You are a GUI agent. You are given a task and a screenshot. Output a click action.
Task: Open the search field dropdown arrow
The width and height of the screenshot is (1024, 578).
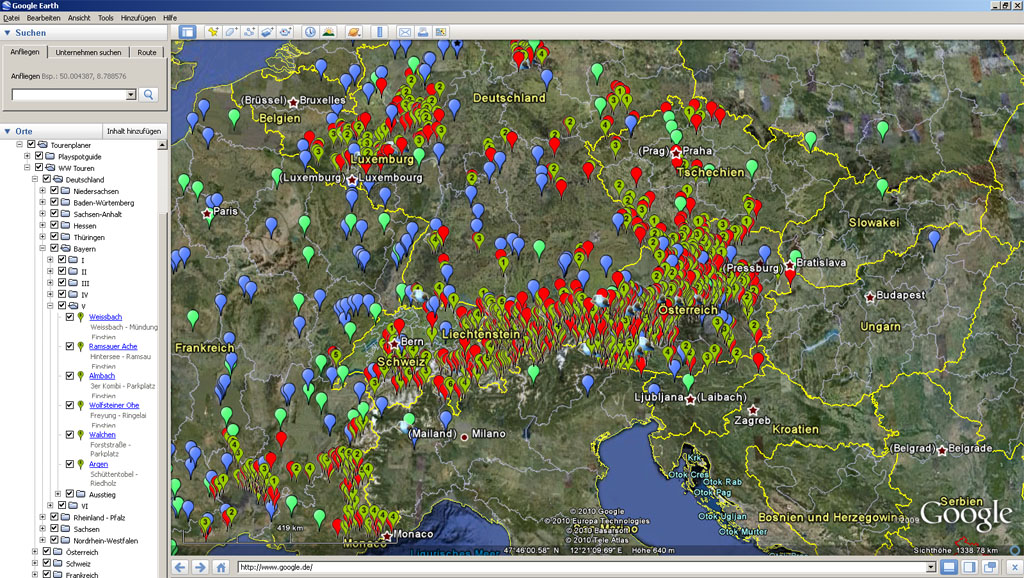tap(131, 95)
